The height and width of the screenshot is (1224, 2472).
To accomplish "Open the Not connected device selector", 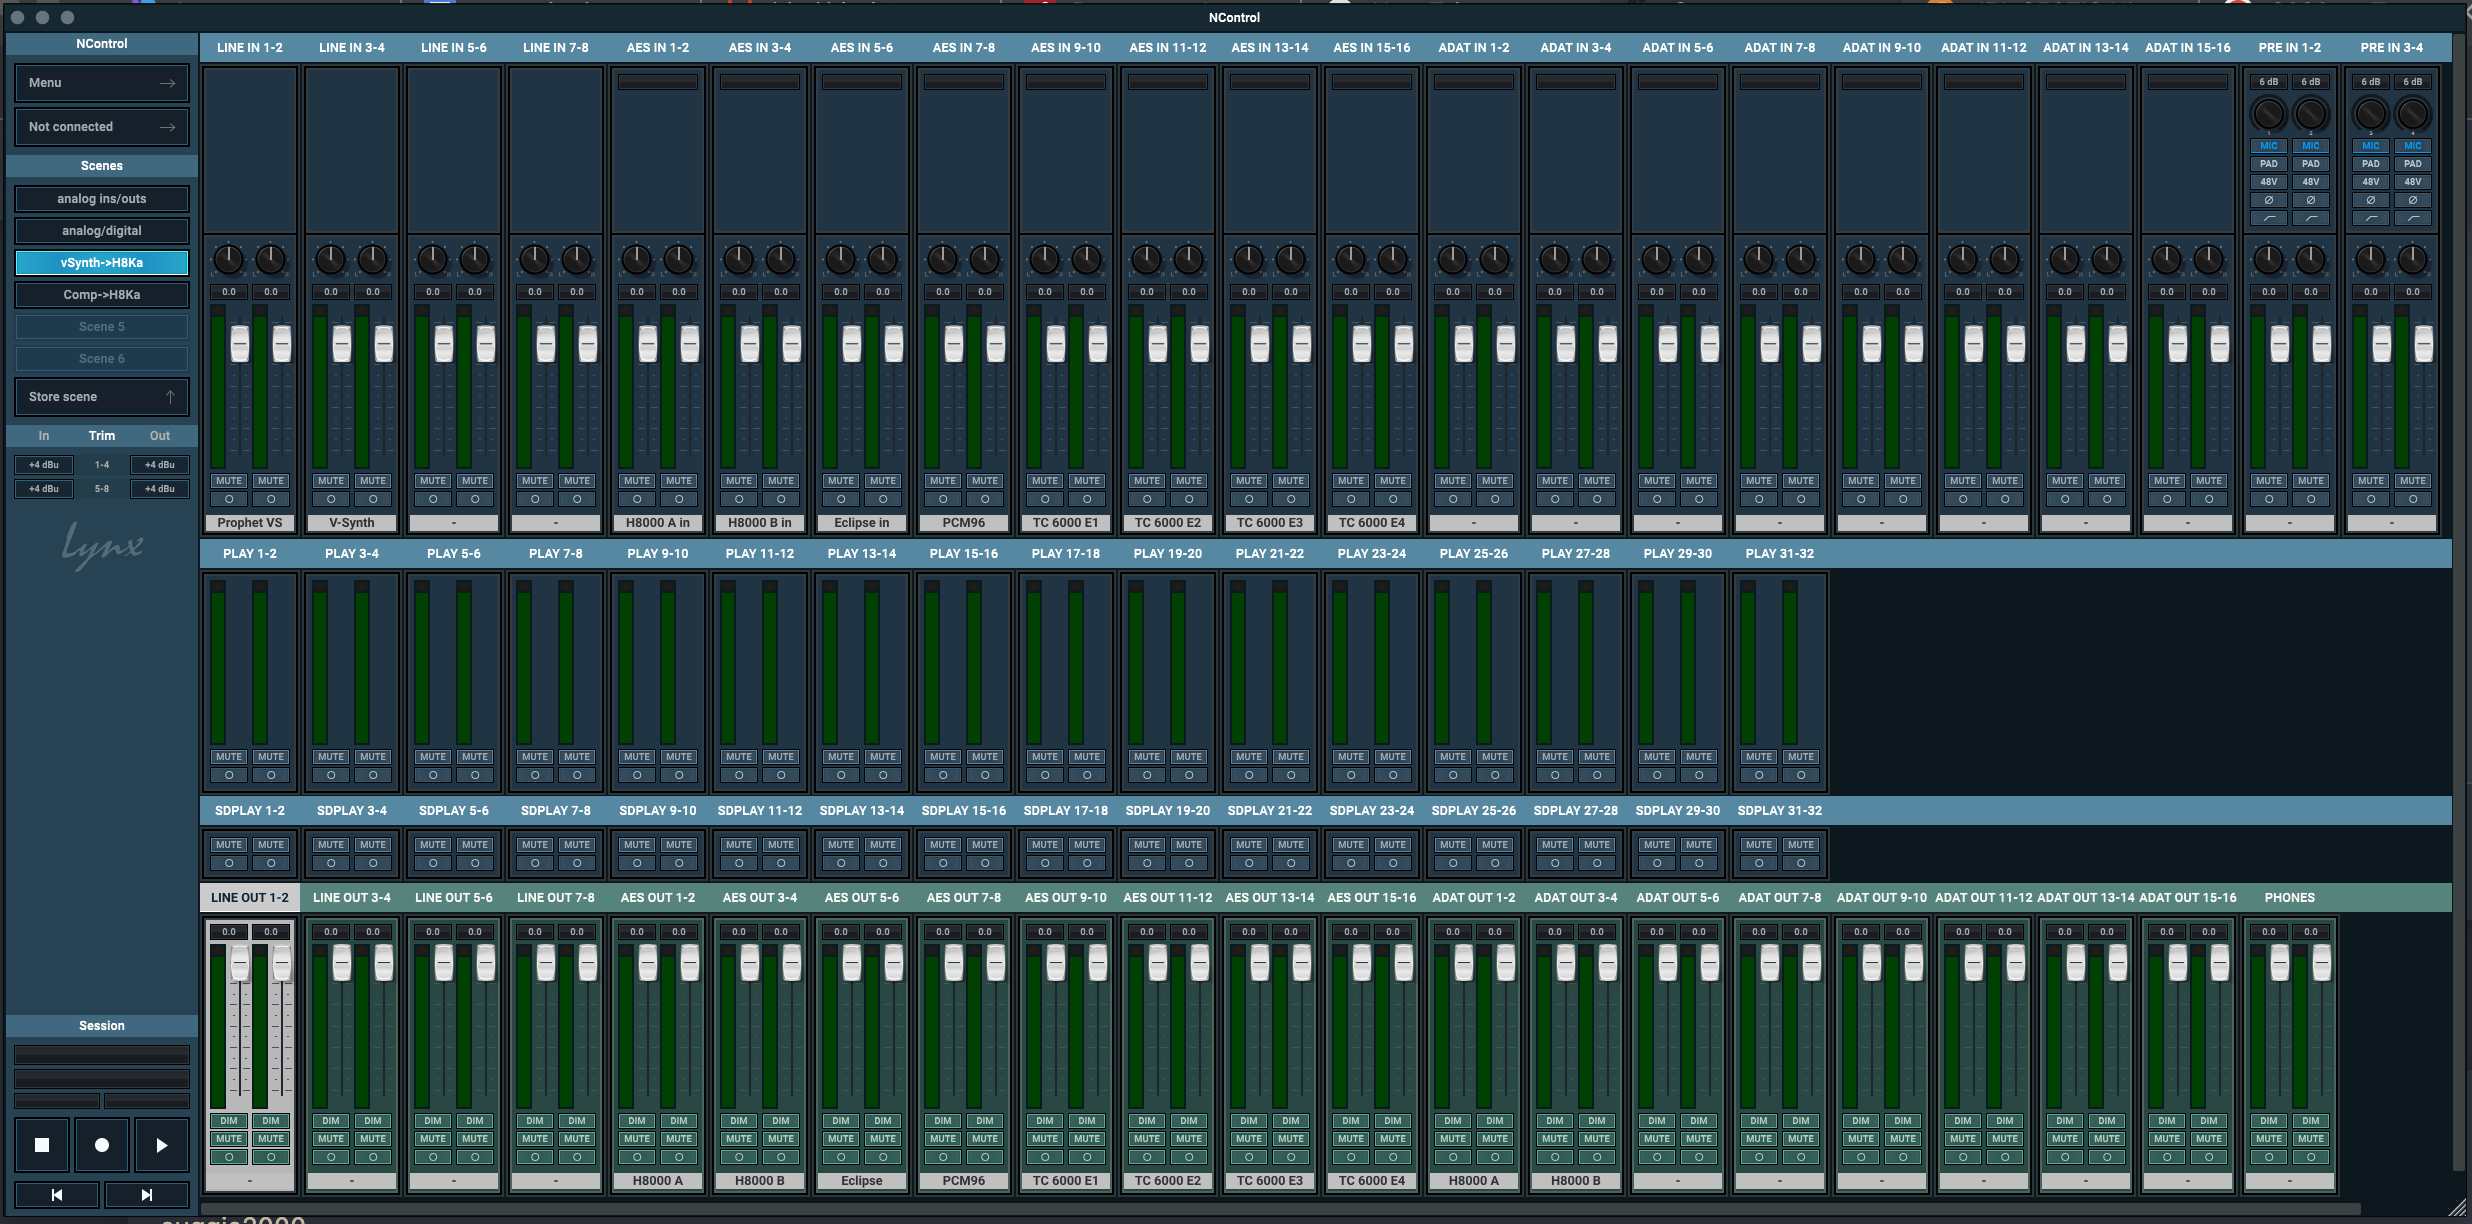I will [x=102, y=127].
